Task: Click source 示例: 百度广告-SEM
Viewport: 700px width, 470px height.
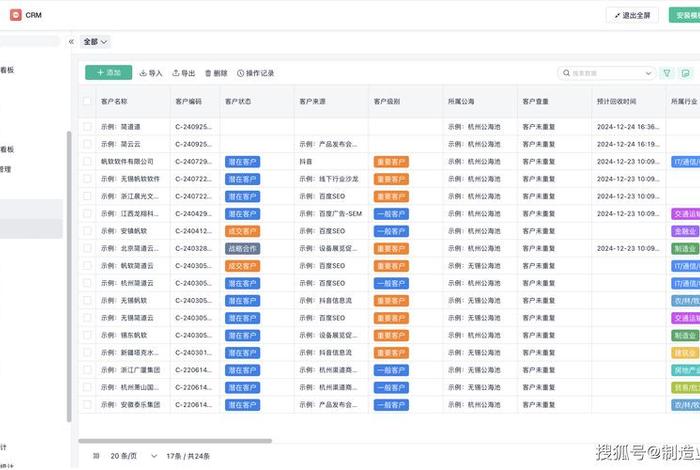Action: [x=331, y=214]
